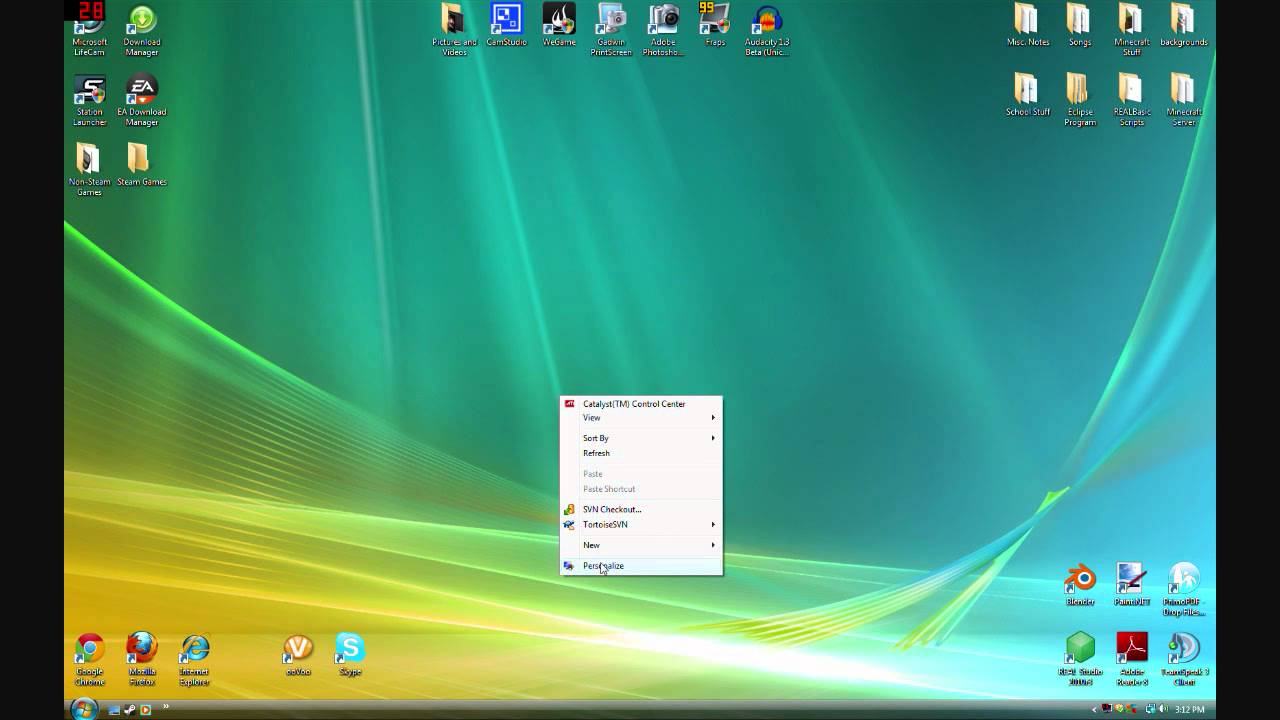Viewport: 1280px width, 720px height.
Task: Open the Windows Start orb
Action: tap(84, 709)
